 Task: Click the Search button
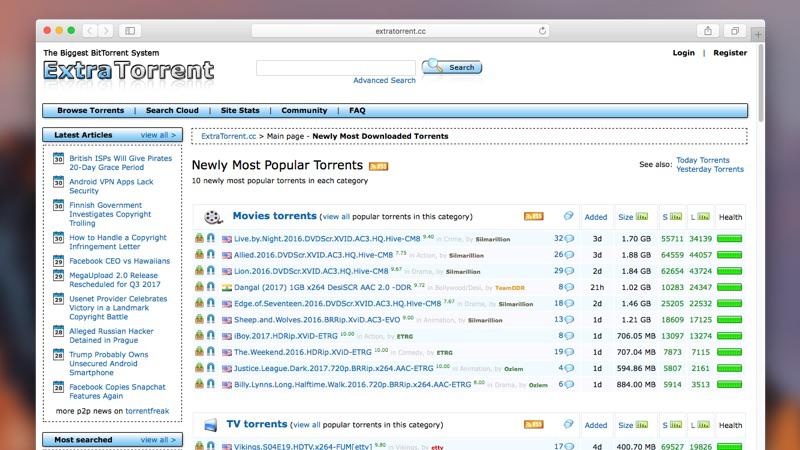click(452, 67)
